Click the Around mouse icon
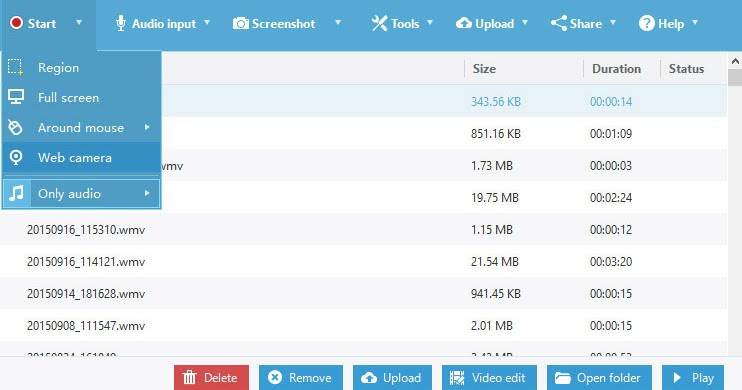The image size is (742, 390). [x=16, y=127]
